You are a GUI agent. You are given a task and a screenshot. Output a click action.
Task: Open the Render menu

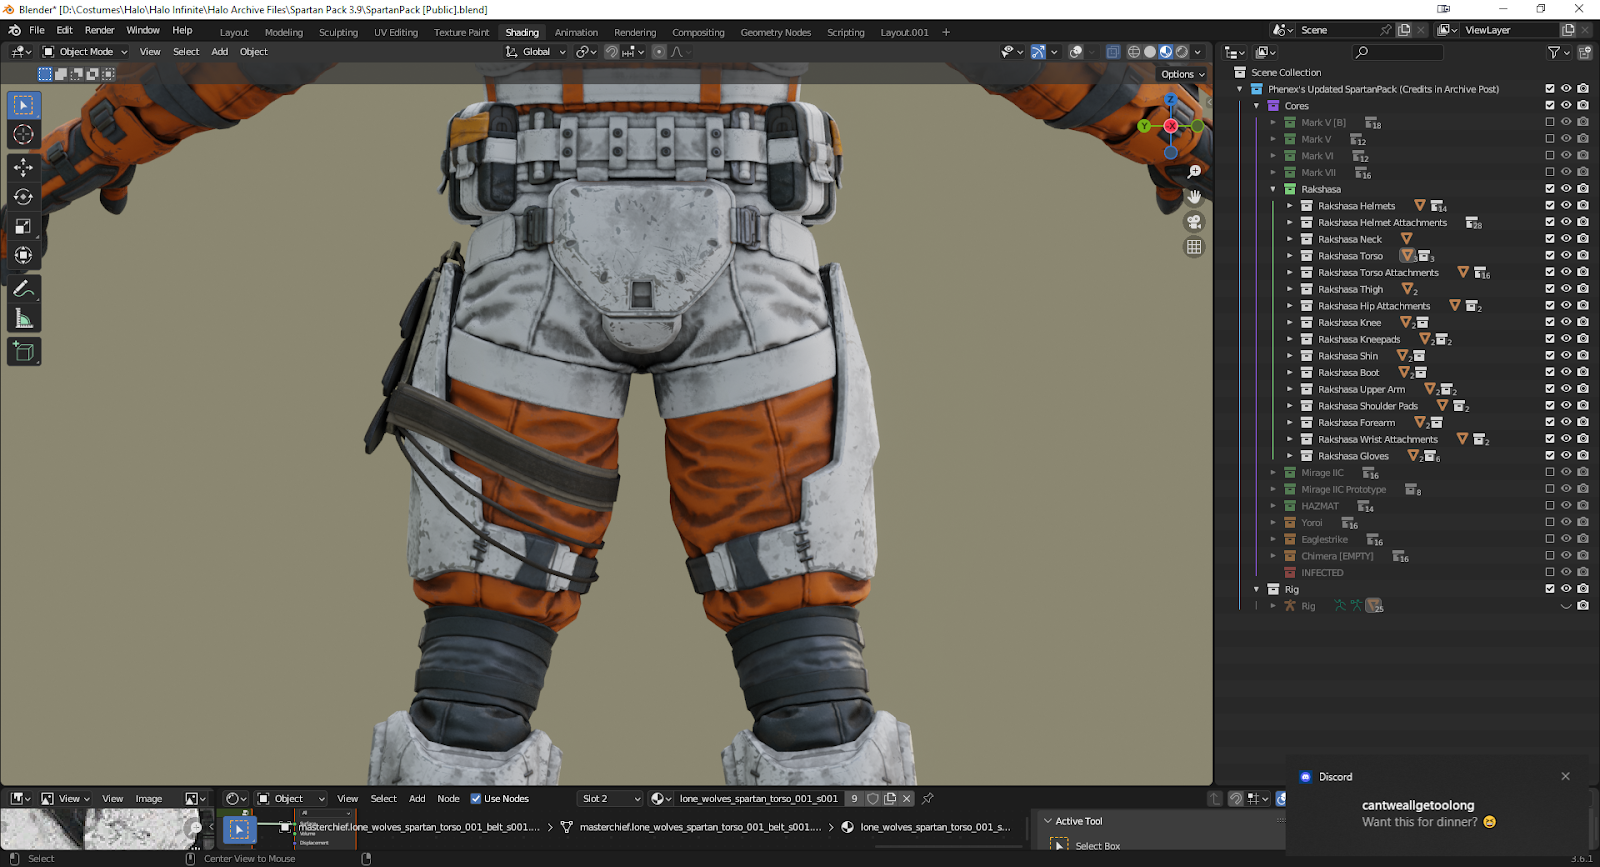99,30
